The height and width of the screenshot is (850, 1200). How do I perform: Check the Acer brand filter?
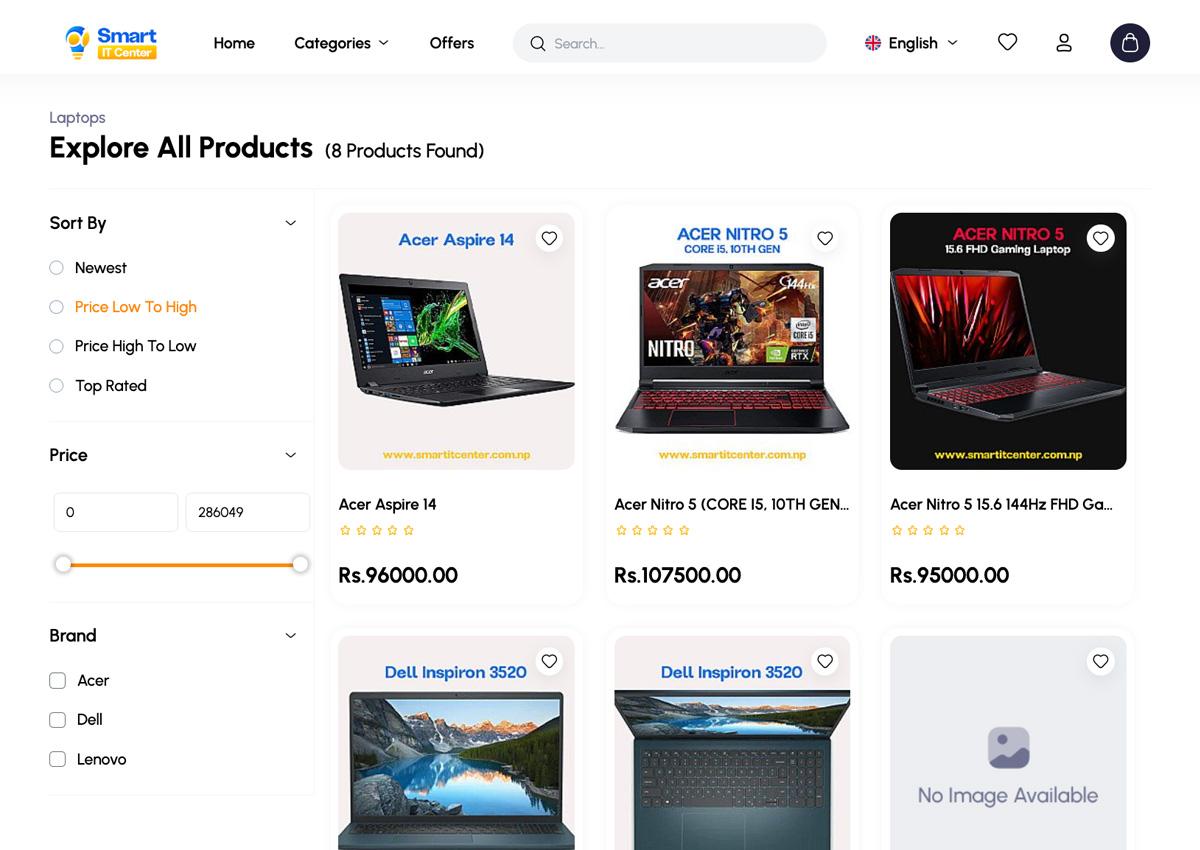click(x=57, y=680)
